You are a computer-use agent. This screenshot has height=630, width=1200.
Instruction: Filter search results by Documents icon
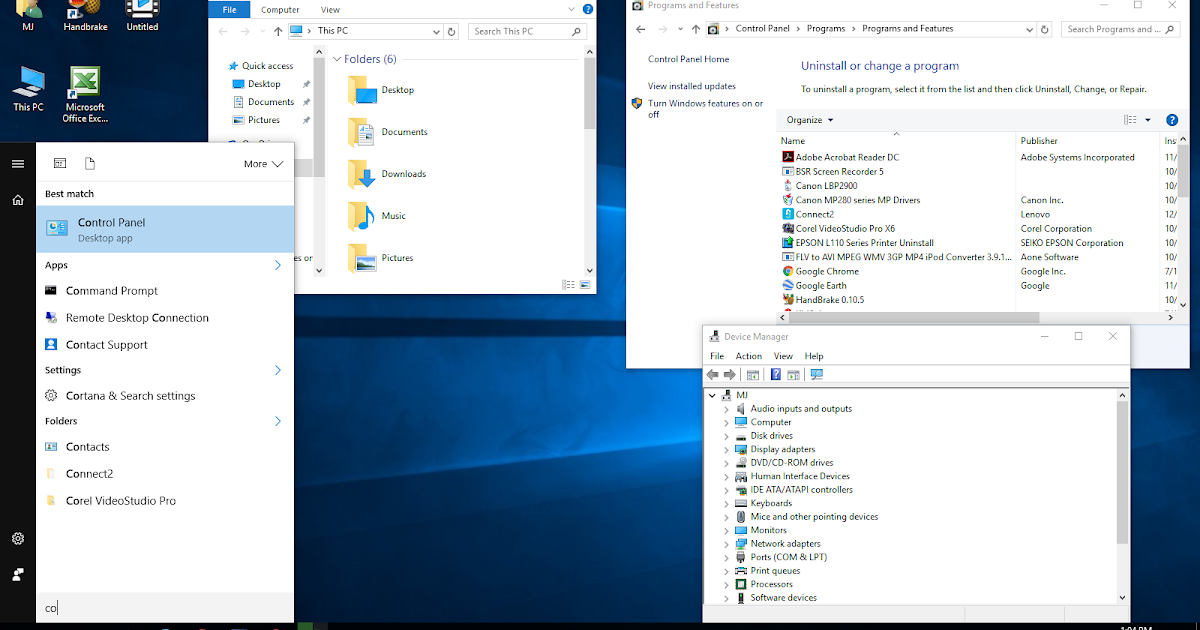90,164
